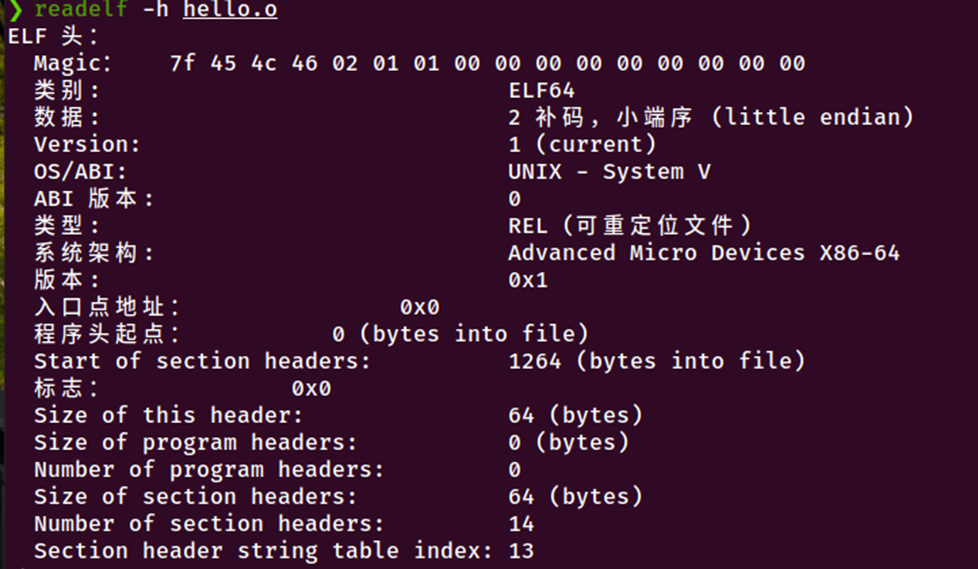Click the 入口点地址 0x0 value
978x569 pixels.
[x=420, y=307]
